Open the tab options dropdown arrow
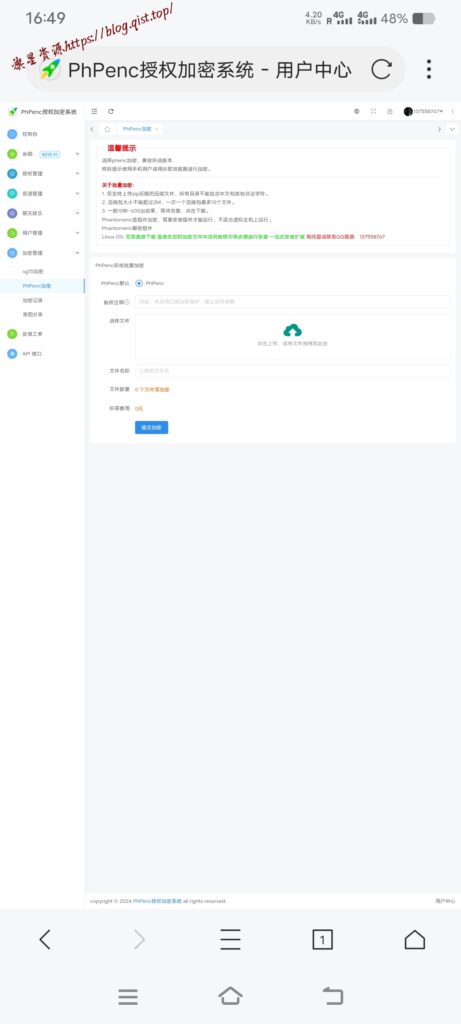 point(452,129)
